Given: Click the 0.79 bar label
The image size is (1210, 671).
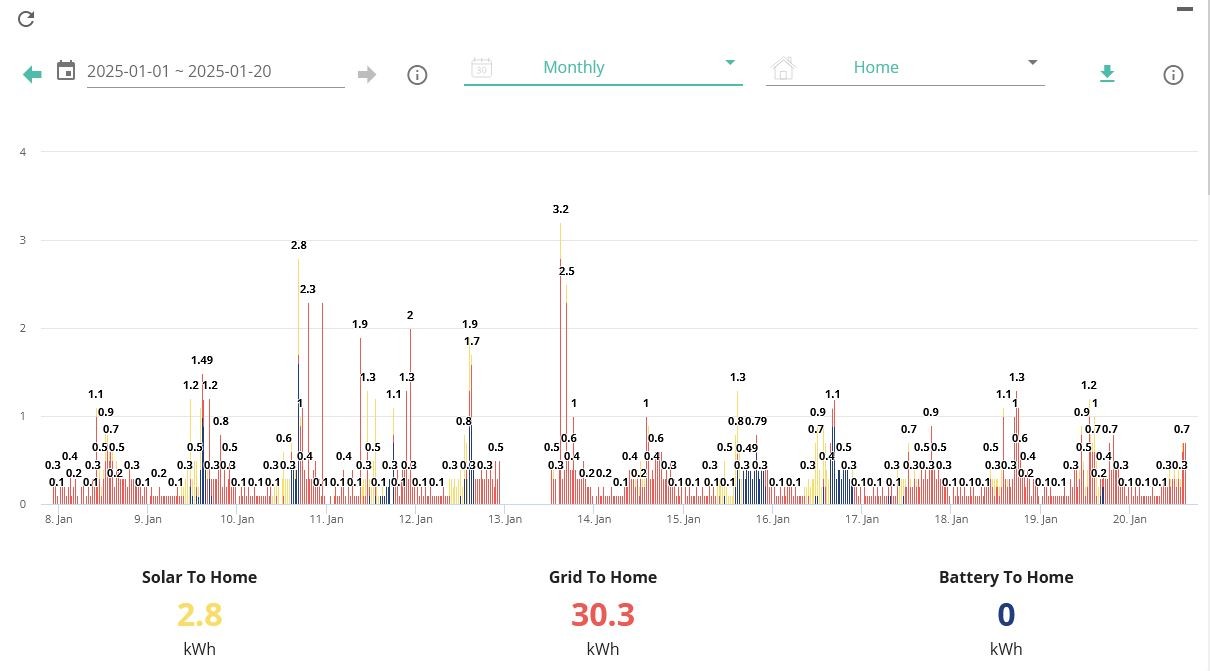Looking at the screenshot, I should pos(756,421).
